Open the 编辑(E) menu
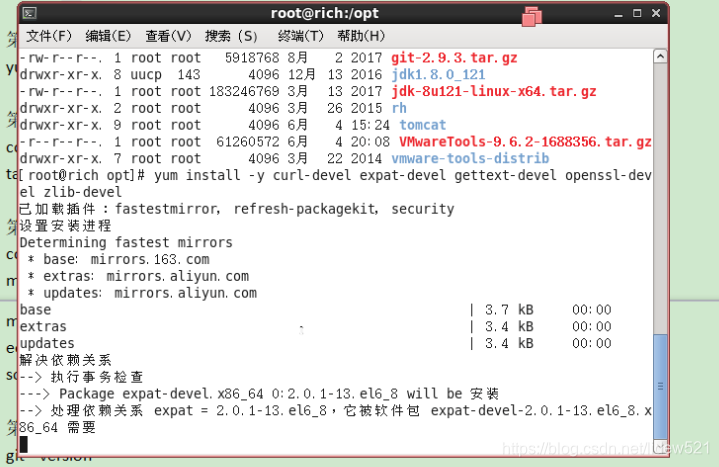This screenshot has width=719, height=467. (x=108, y=36)
